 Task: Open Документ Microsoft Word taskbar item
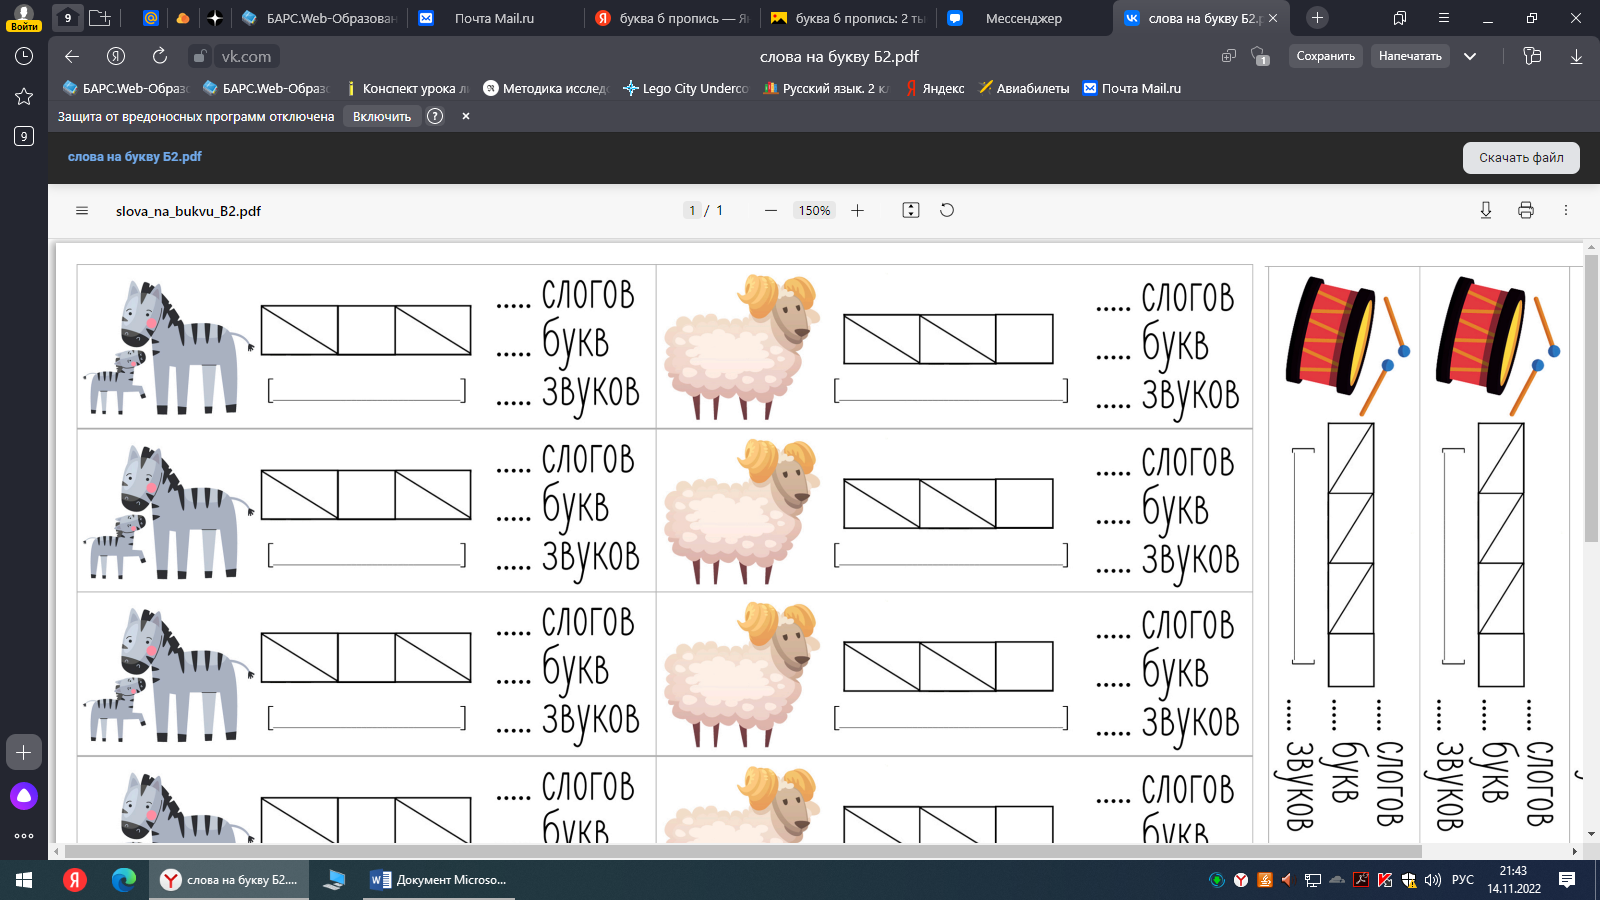point(438,880)
